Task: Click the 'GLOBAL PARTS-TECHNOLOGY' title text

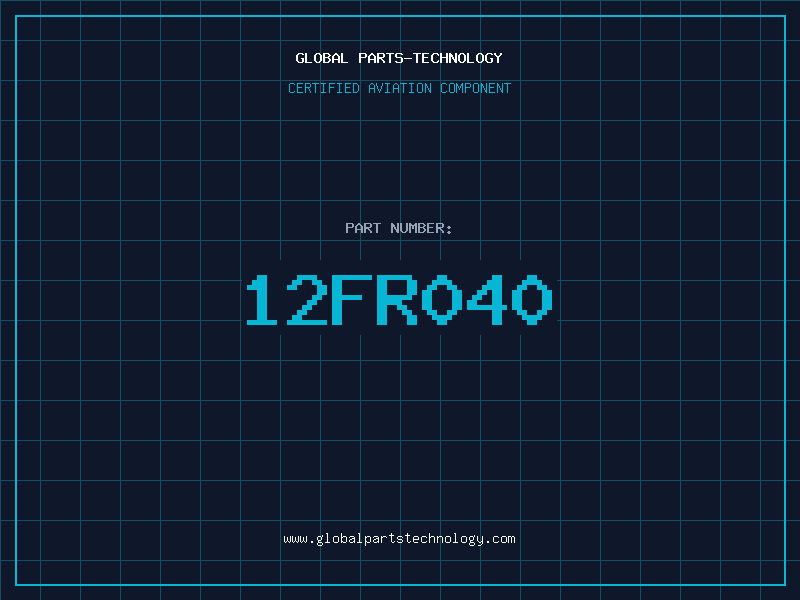Action: 399,58
